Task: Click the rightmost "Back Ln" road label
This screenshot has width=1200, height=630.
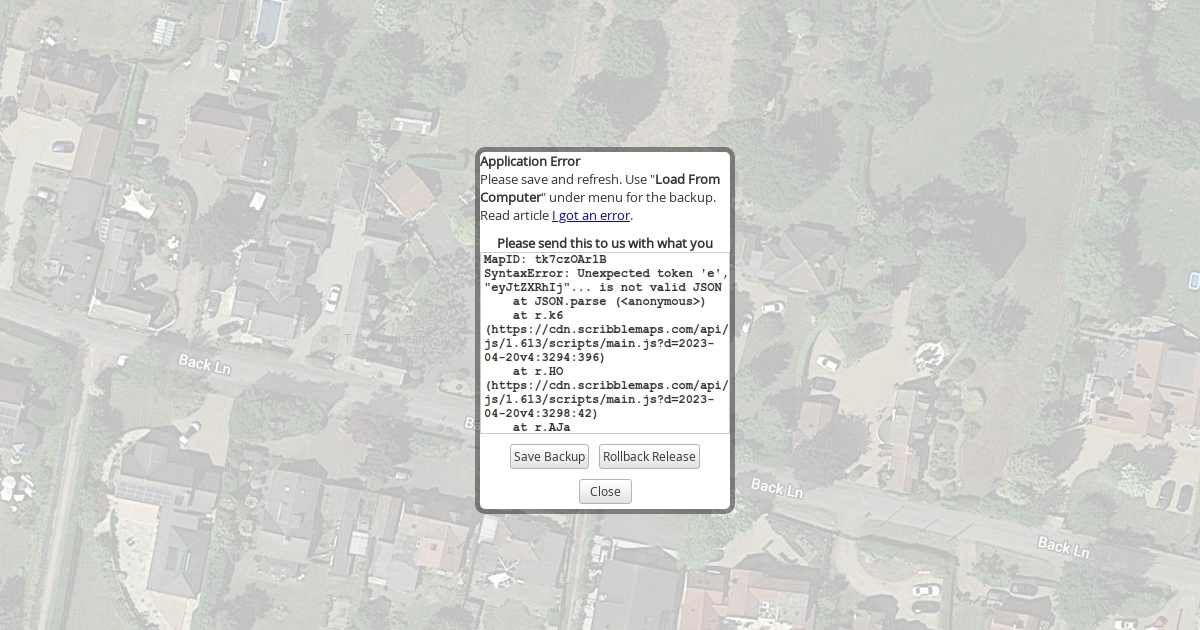Action: pyautogui.click(x=1062, y=547)
